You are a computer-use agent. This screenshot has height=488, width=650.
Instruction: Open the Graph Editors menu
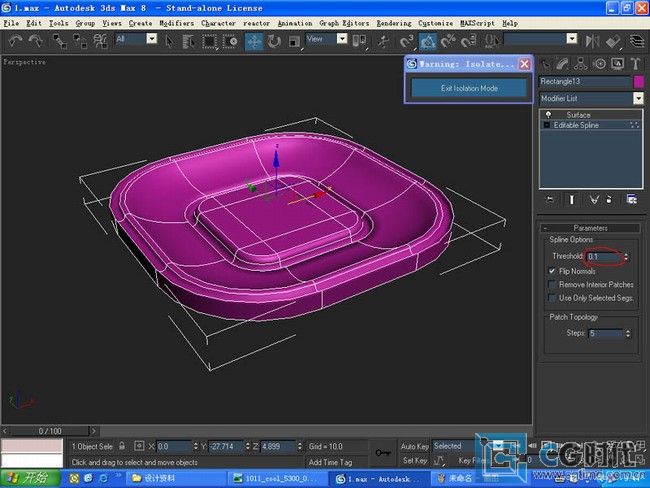tap(344, 23)
